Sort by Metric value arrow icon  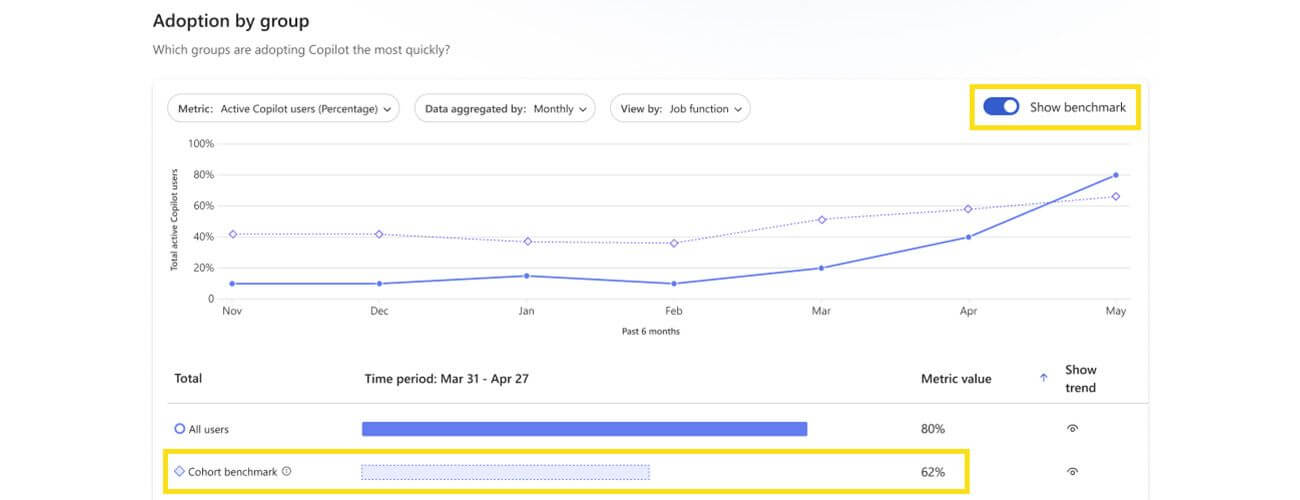1043,378
